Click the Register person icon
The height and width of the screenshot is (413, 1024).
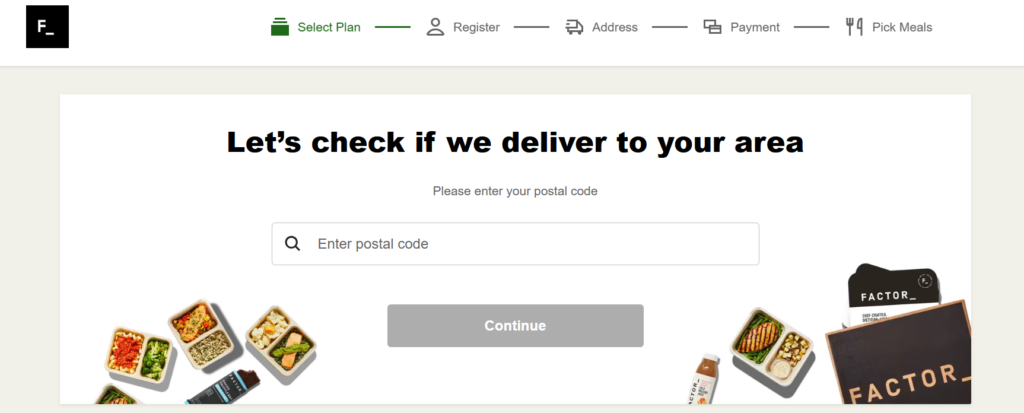coord(435,27)
